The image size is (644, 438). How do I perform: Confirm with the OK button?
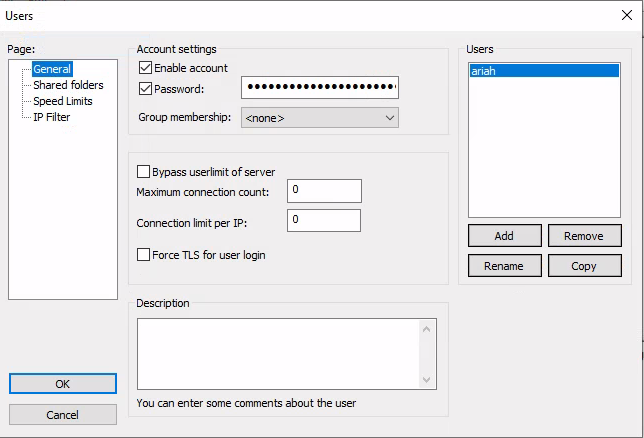point(63,383)
